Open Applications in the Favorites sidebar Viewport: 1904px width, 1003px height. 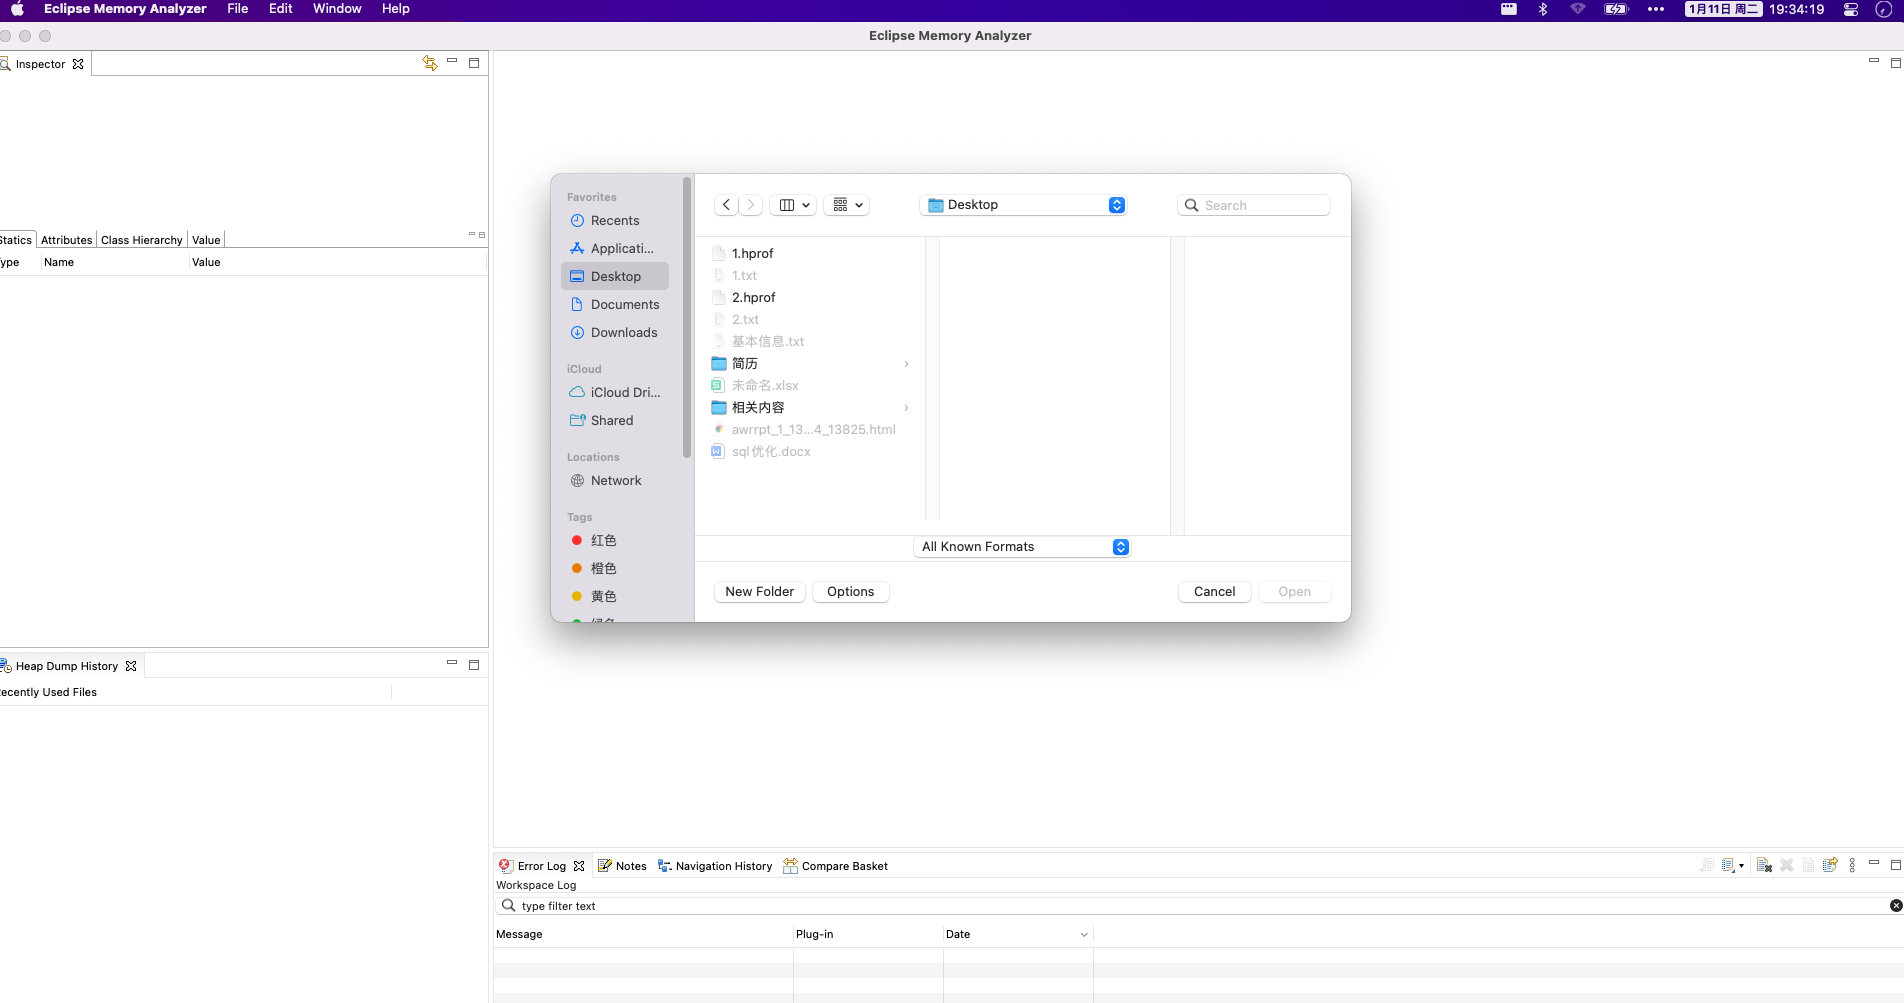[x=615, y=249]
